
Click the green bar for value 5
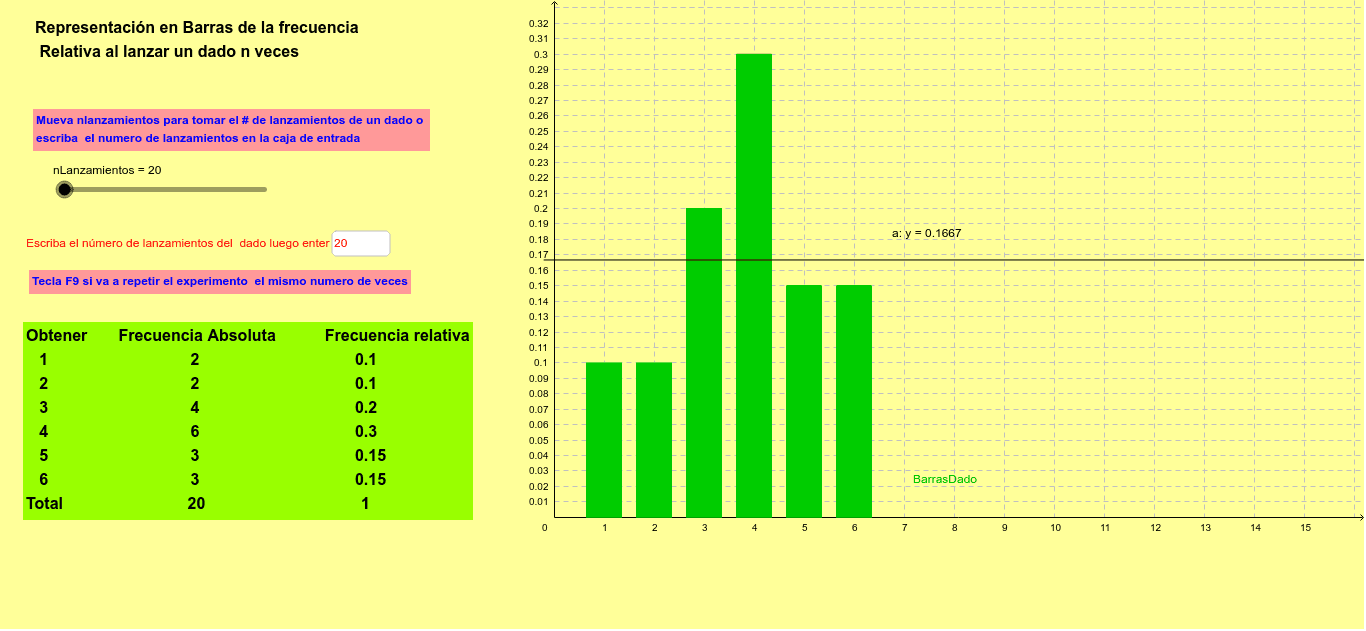click(x=804, y=401)
